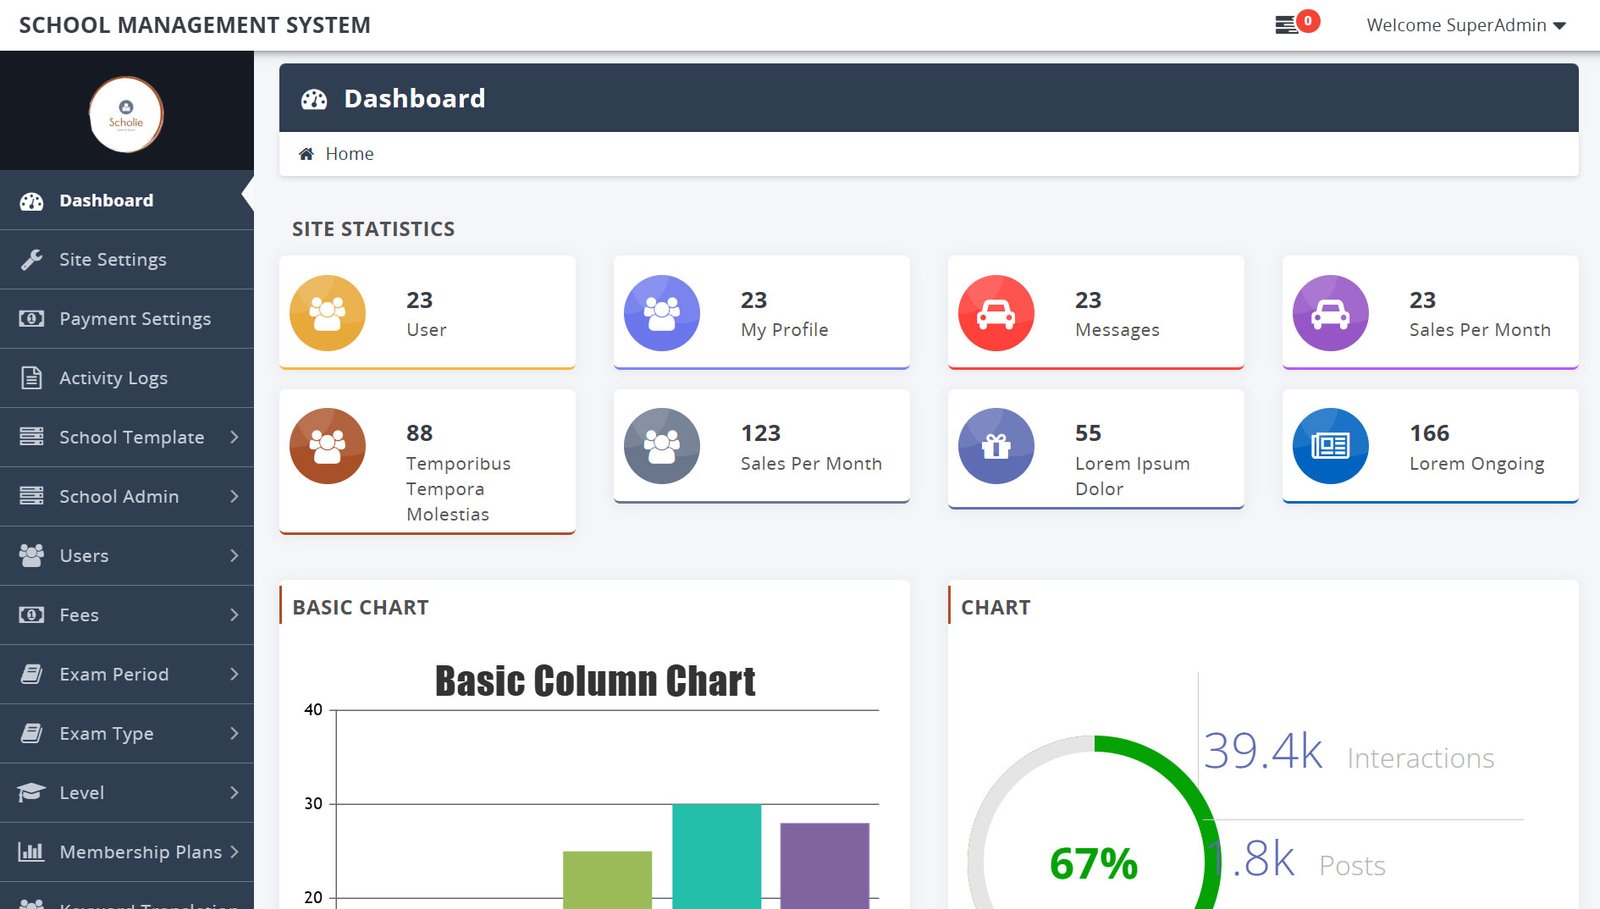Open School Admin menu item

[x=127, y=496]
